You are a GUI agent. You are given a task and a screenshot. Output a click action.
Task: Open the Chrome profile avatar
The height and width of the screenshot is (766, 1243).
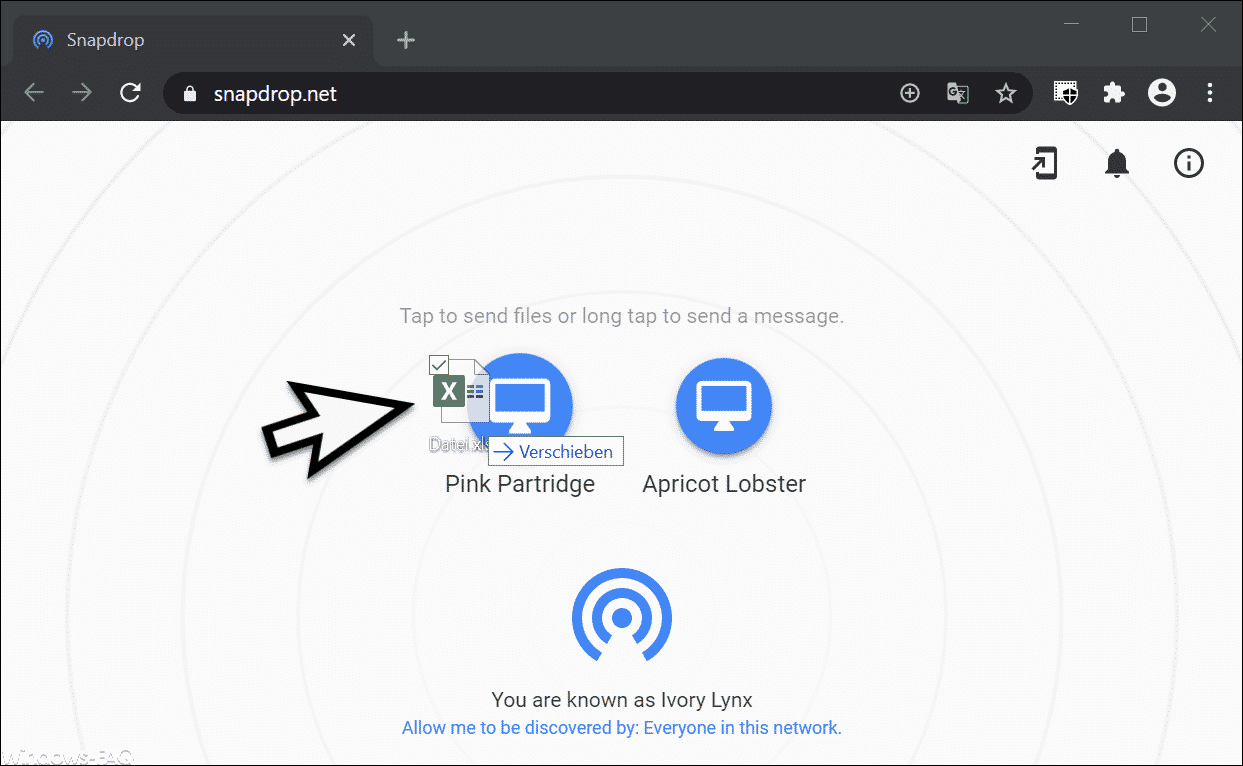(x=1162, y=93)
